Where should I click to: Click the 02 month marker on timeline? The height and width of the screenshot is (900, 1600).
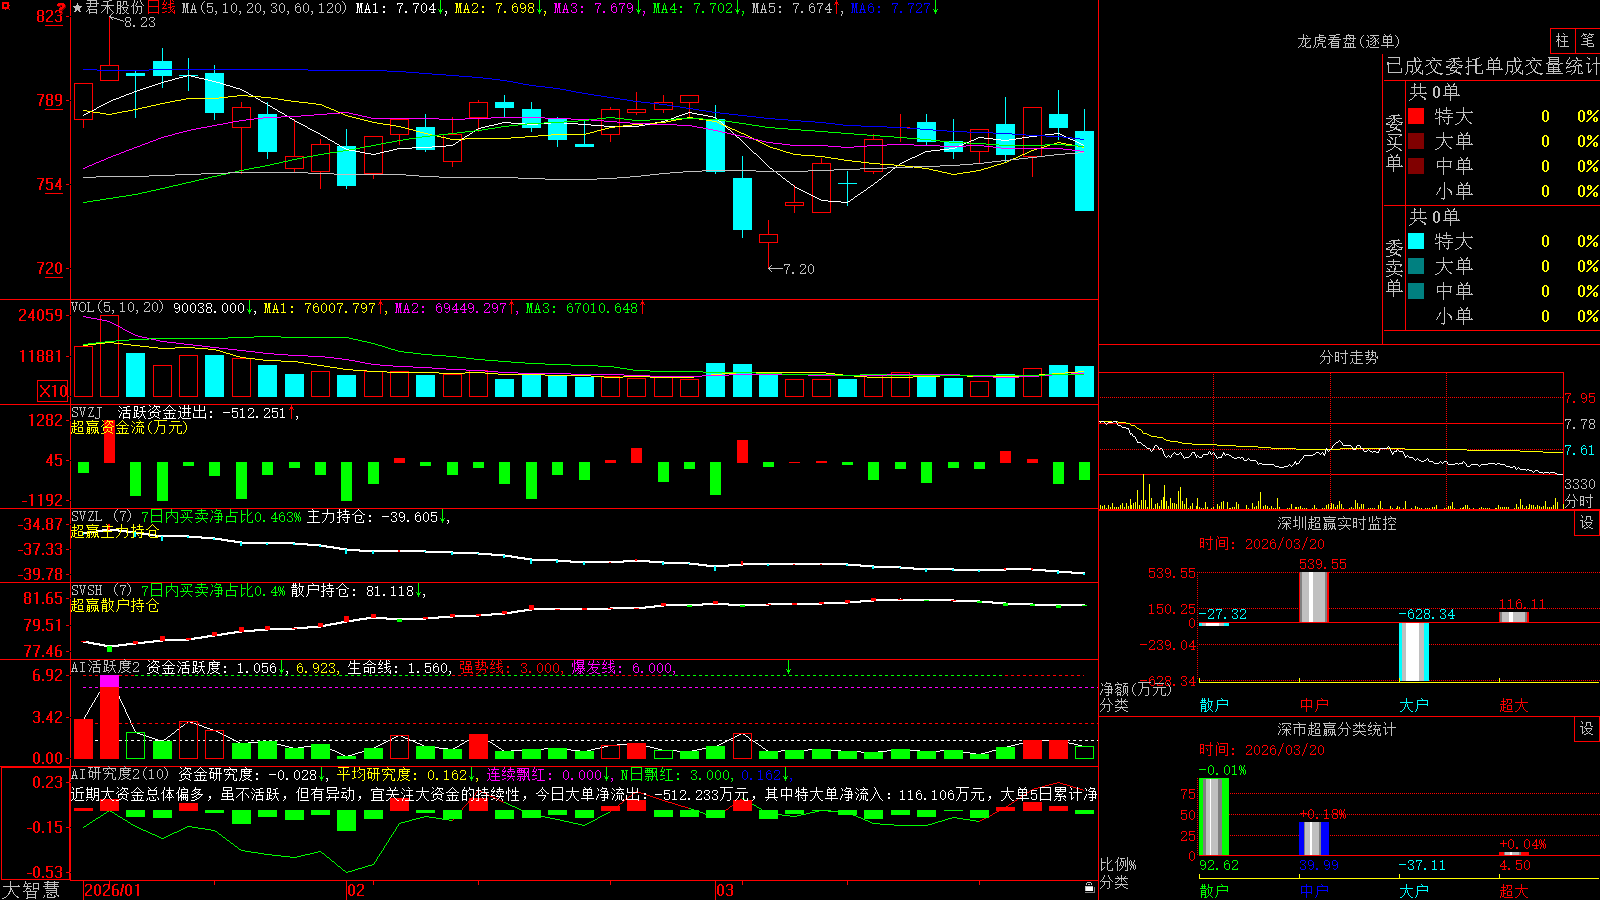[356, 890]
